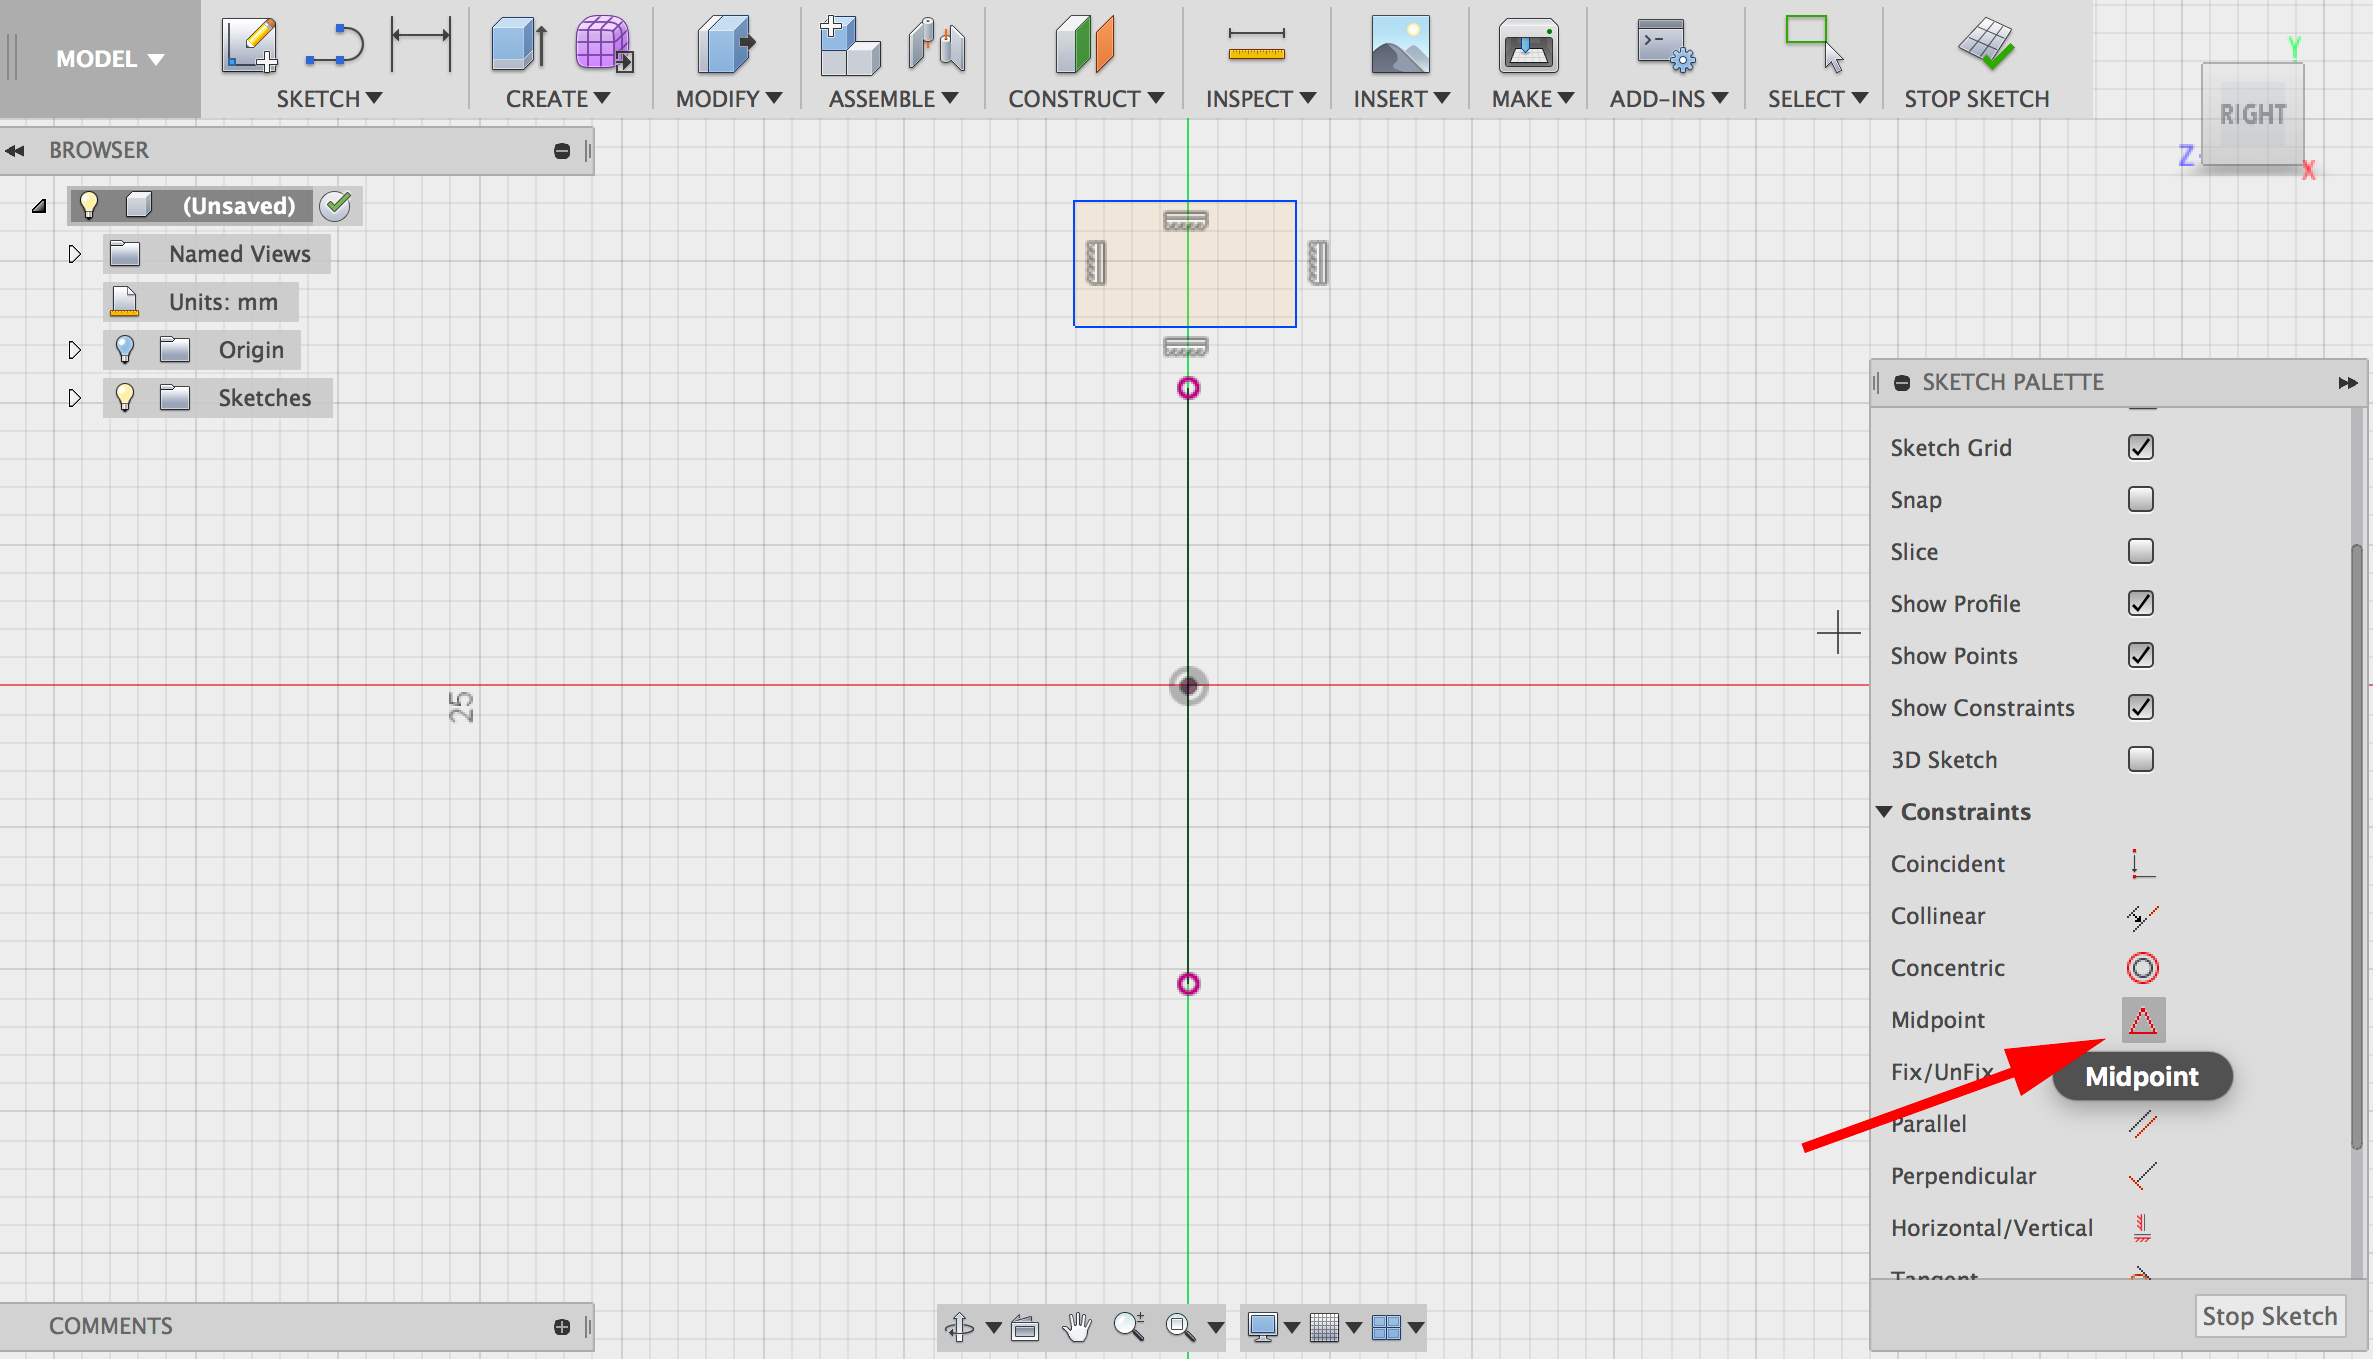This screenshot has width=2373, height=1359.
Task: Open the SKETCH menu
Action: coord(329,99)
